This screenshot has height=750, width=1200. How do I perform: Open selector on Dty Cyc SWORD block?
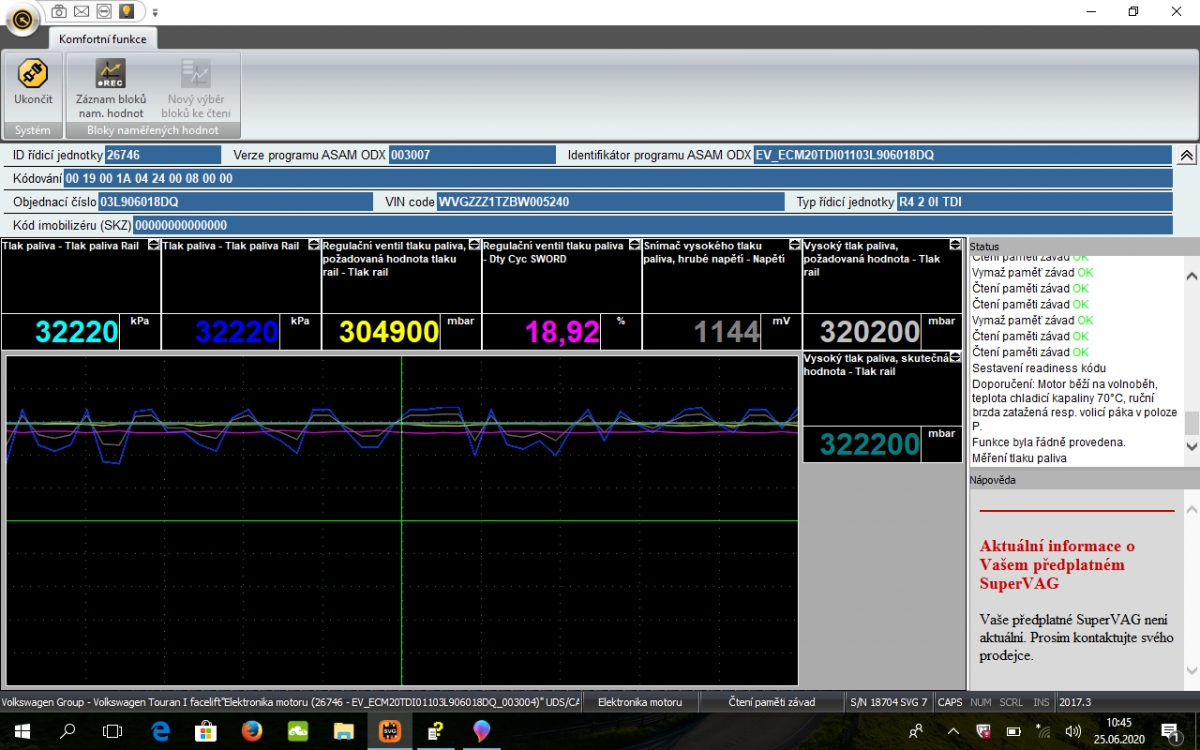pos(634,245)
